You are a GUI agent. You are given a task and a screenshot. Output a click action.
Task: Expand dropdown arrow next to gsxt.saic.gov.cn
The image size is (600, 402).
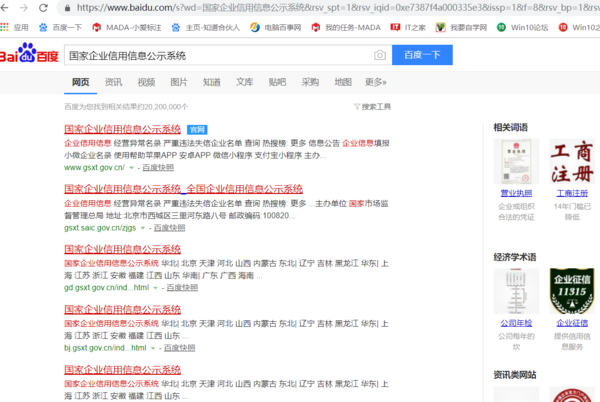143,228
